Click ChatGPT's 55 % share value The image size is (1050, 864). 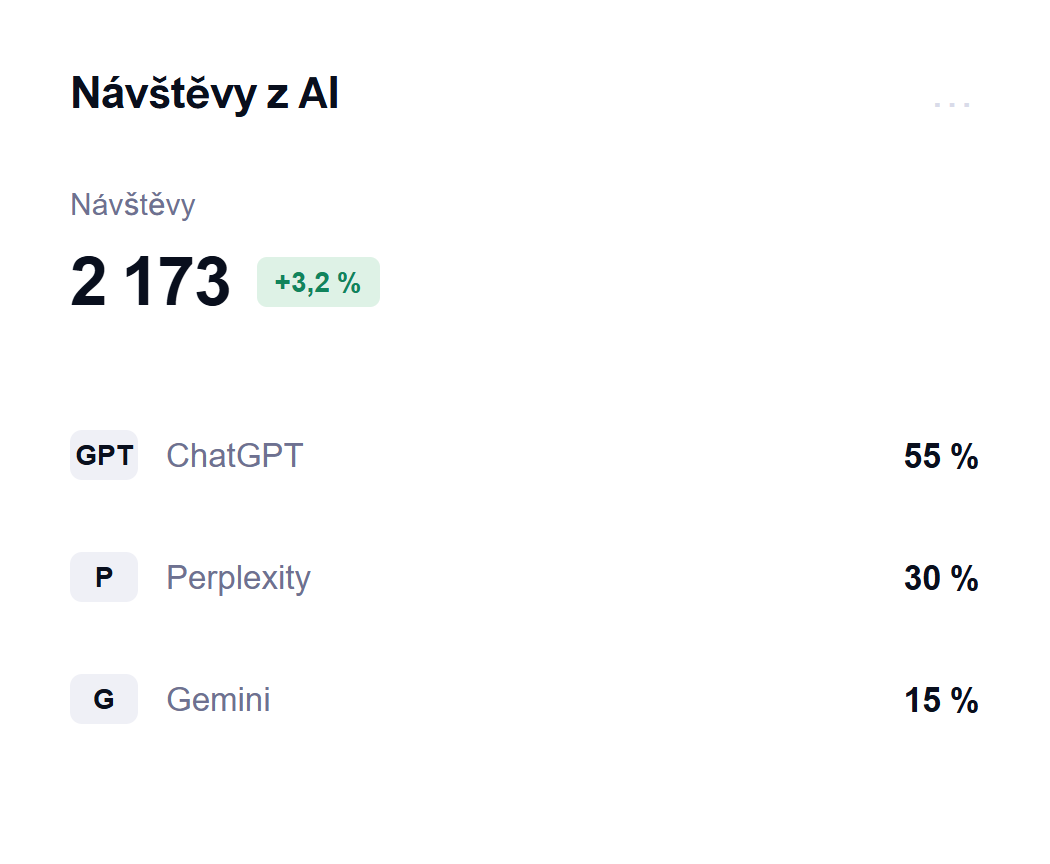pyautogui.click(x=941, y=456)
